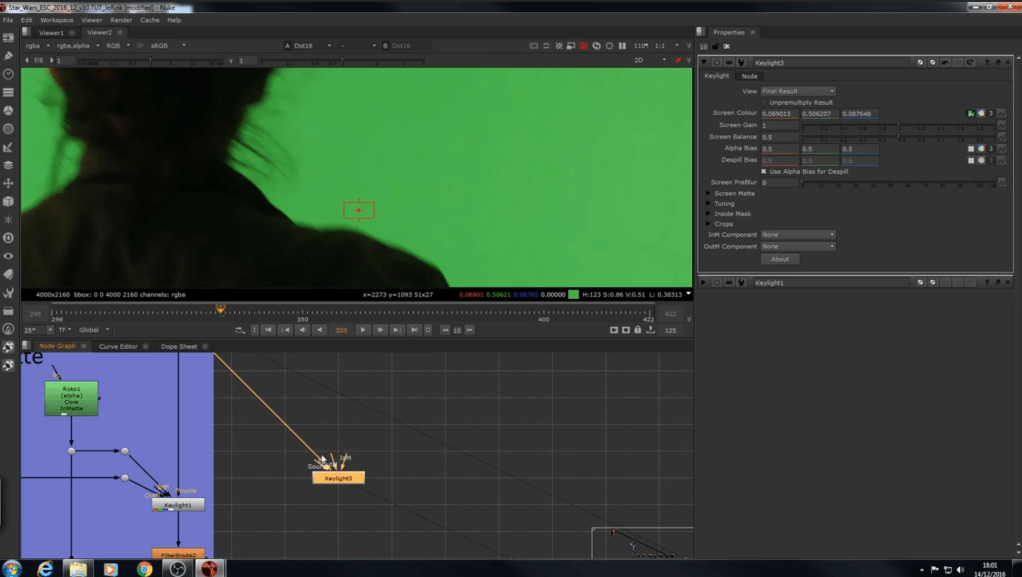Uncheck Use Alpha Bias for Despill
The height and width of the screenshot is (577, 1022).
pos(765,171)
